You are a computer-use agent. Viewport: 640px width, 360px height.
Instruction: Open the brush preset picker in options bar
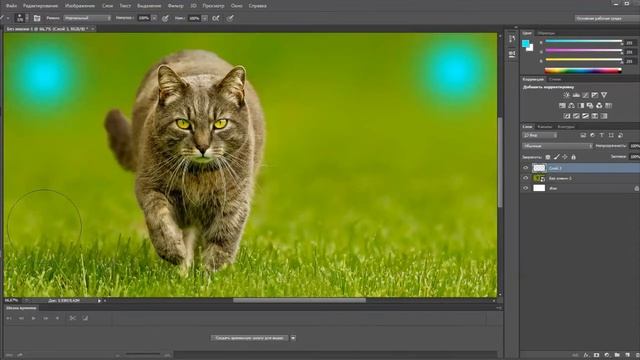[x=21, y=18]
